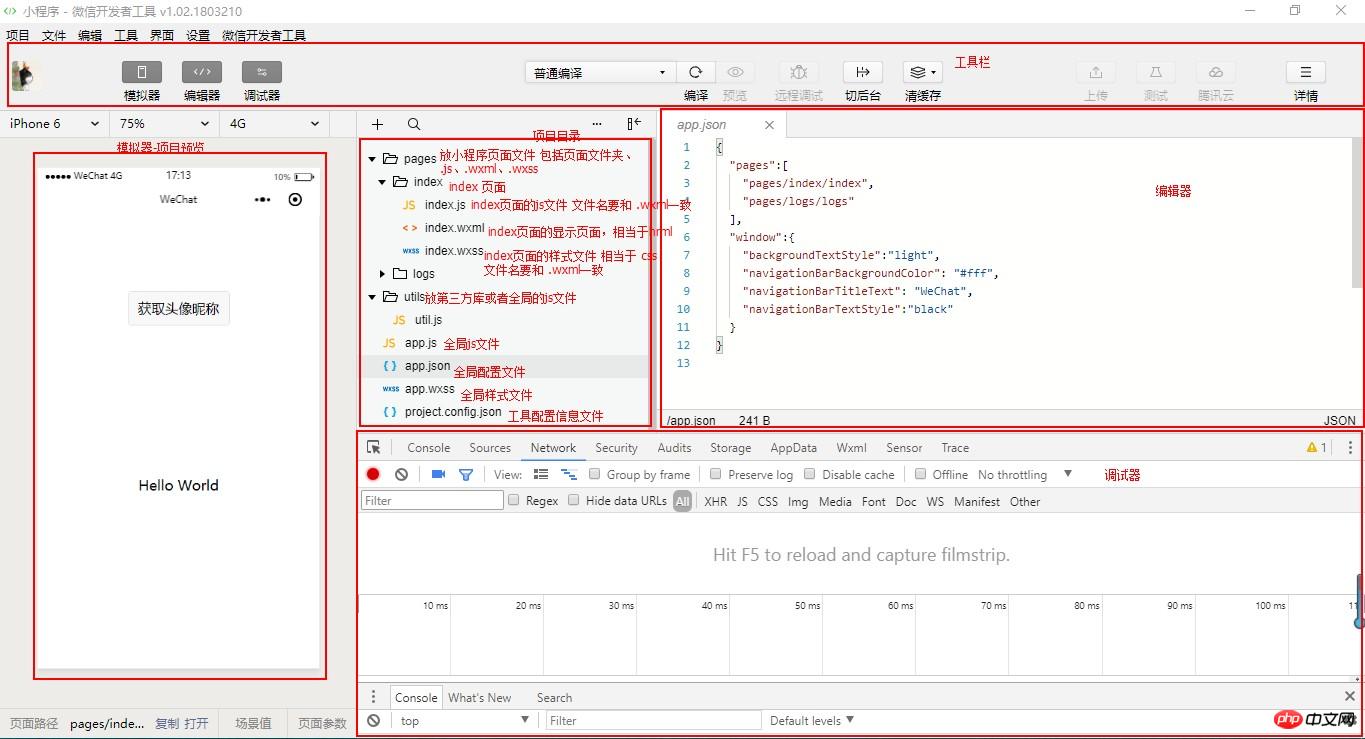
Task: Add new file with plus icon
Action: click(x=377, y=124)
